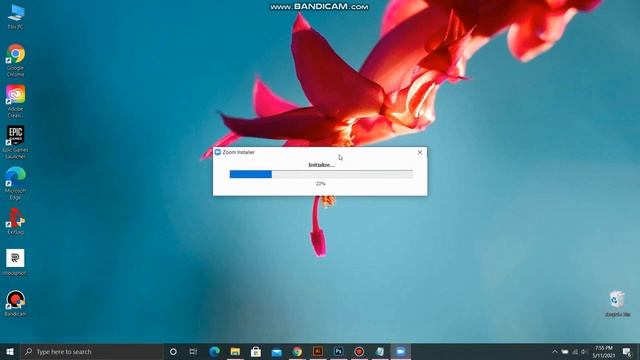Open Google Chrome desktop shortcut
The height and width of the screenshot is (360, 640).
pos(16,60)
